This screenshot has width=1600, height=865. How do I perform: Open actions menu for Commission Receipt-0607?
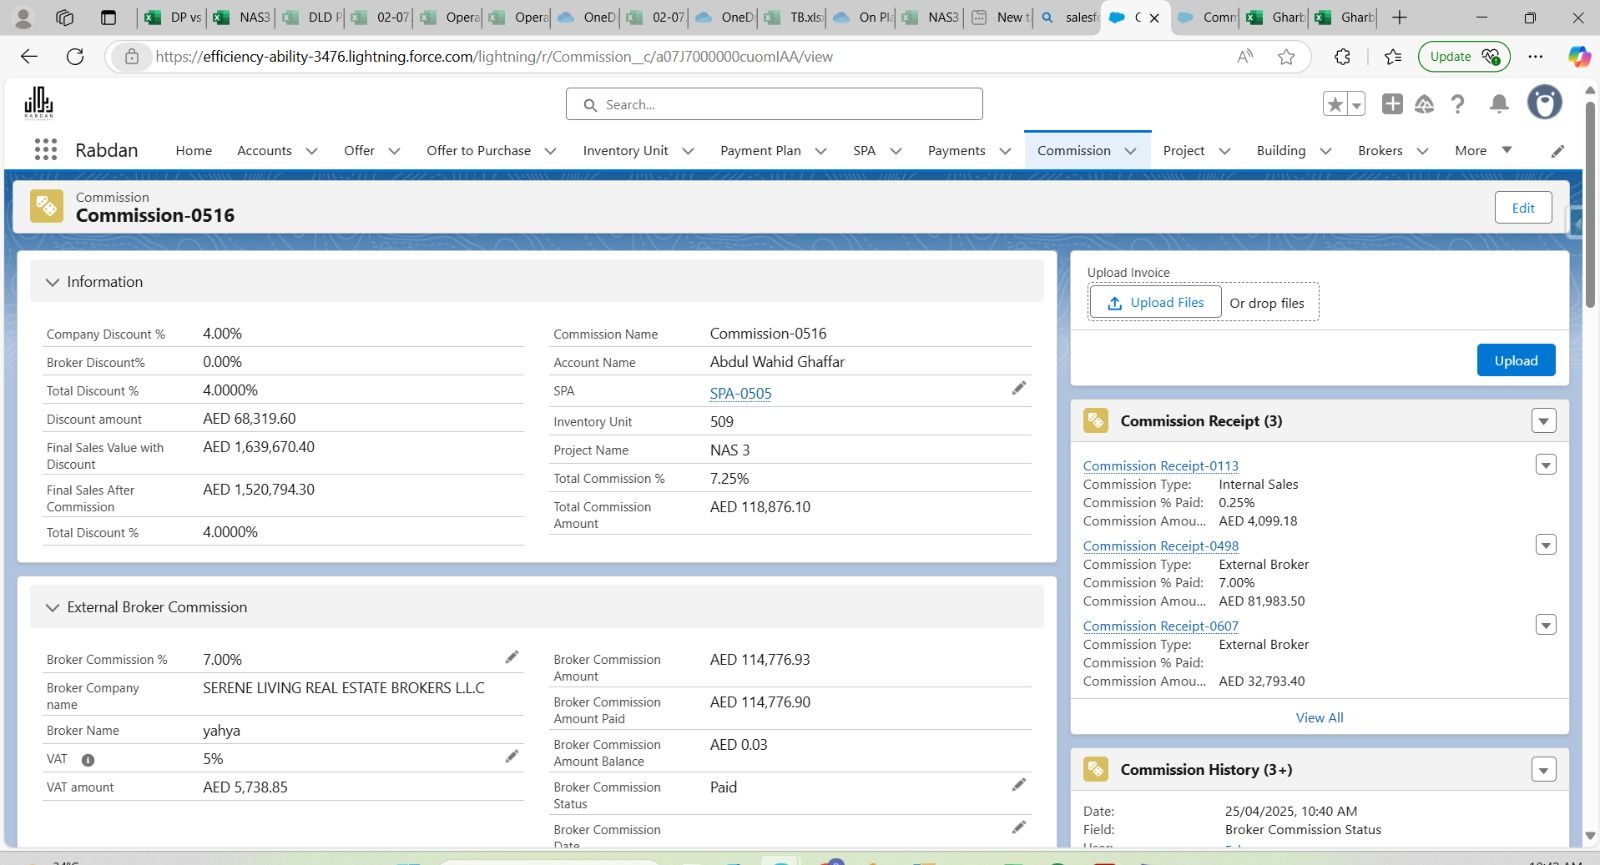[x=1546, y=625]
